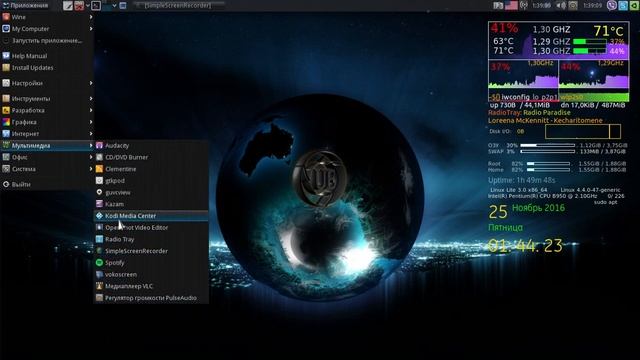This screenshot has height=360, width=640.
Task: Click the My Computer menu icon
Action: tap(6, 29)
